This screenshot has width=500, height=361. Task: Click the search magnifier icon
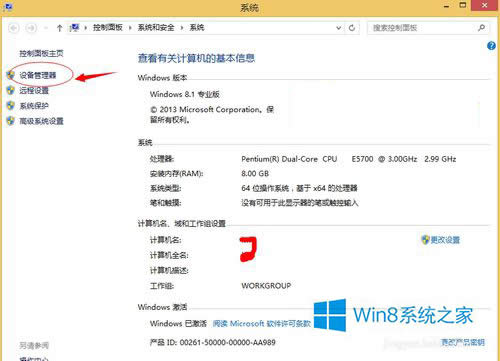click(x=481, y=28)
